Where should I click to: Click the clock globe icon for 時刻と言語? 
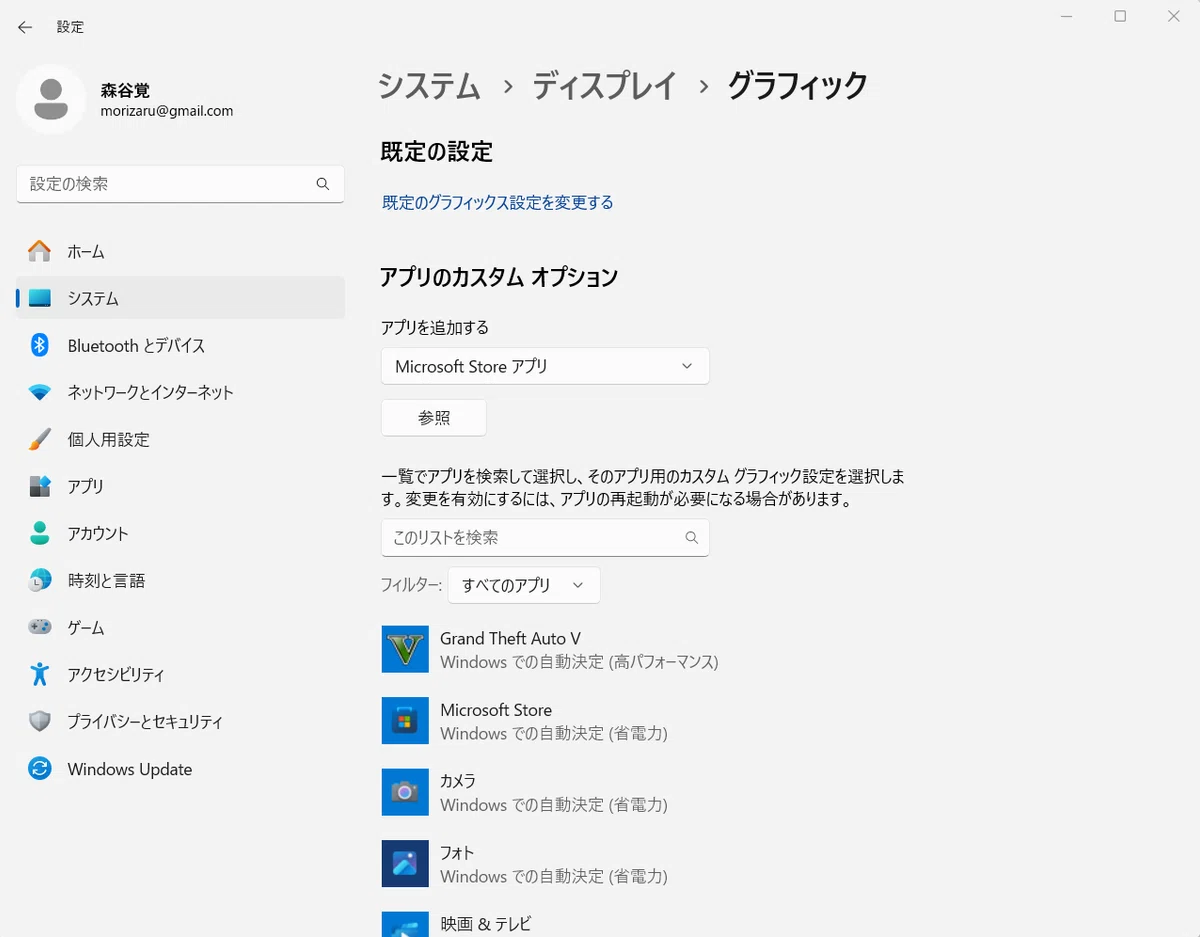pos(39,580)
